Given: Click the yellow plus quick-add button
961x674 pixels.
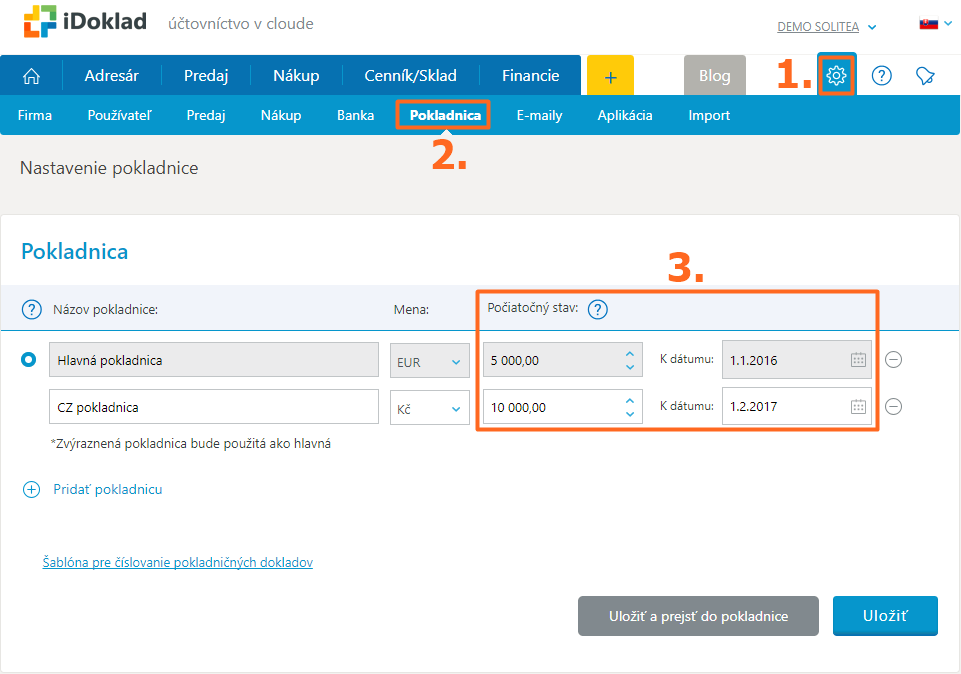Looking at the screenshot, I should (610, 76).
